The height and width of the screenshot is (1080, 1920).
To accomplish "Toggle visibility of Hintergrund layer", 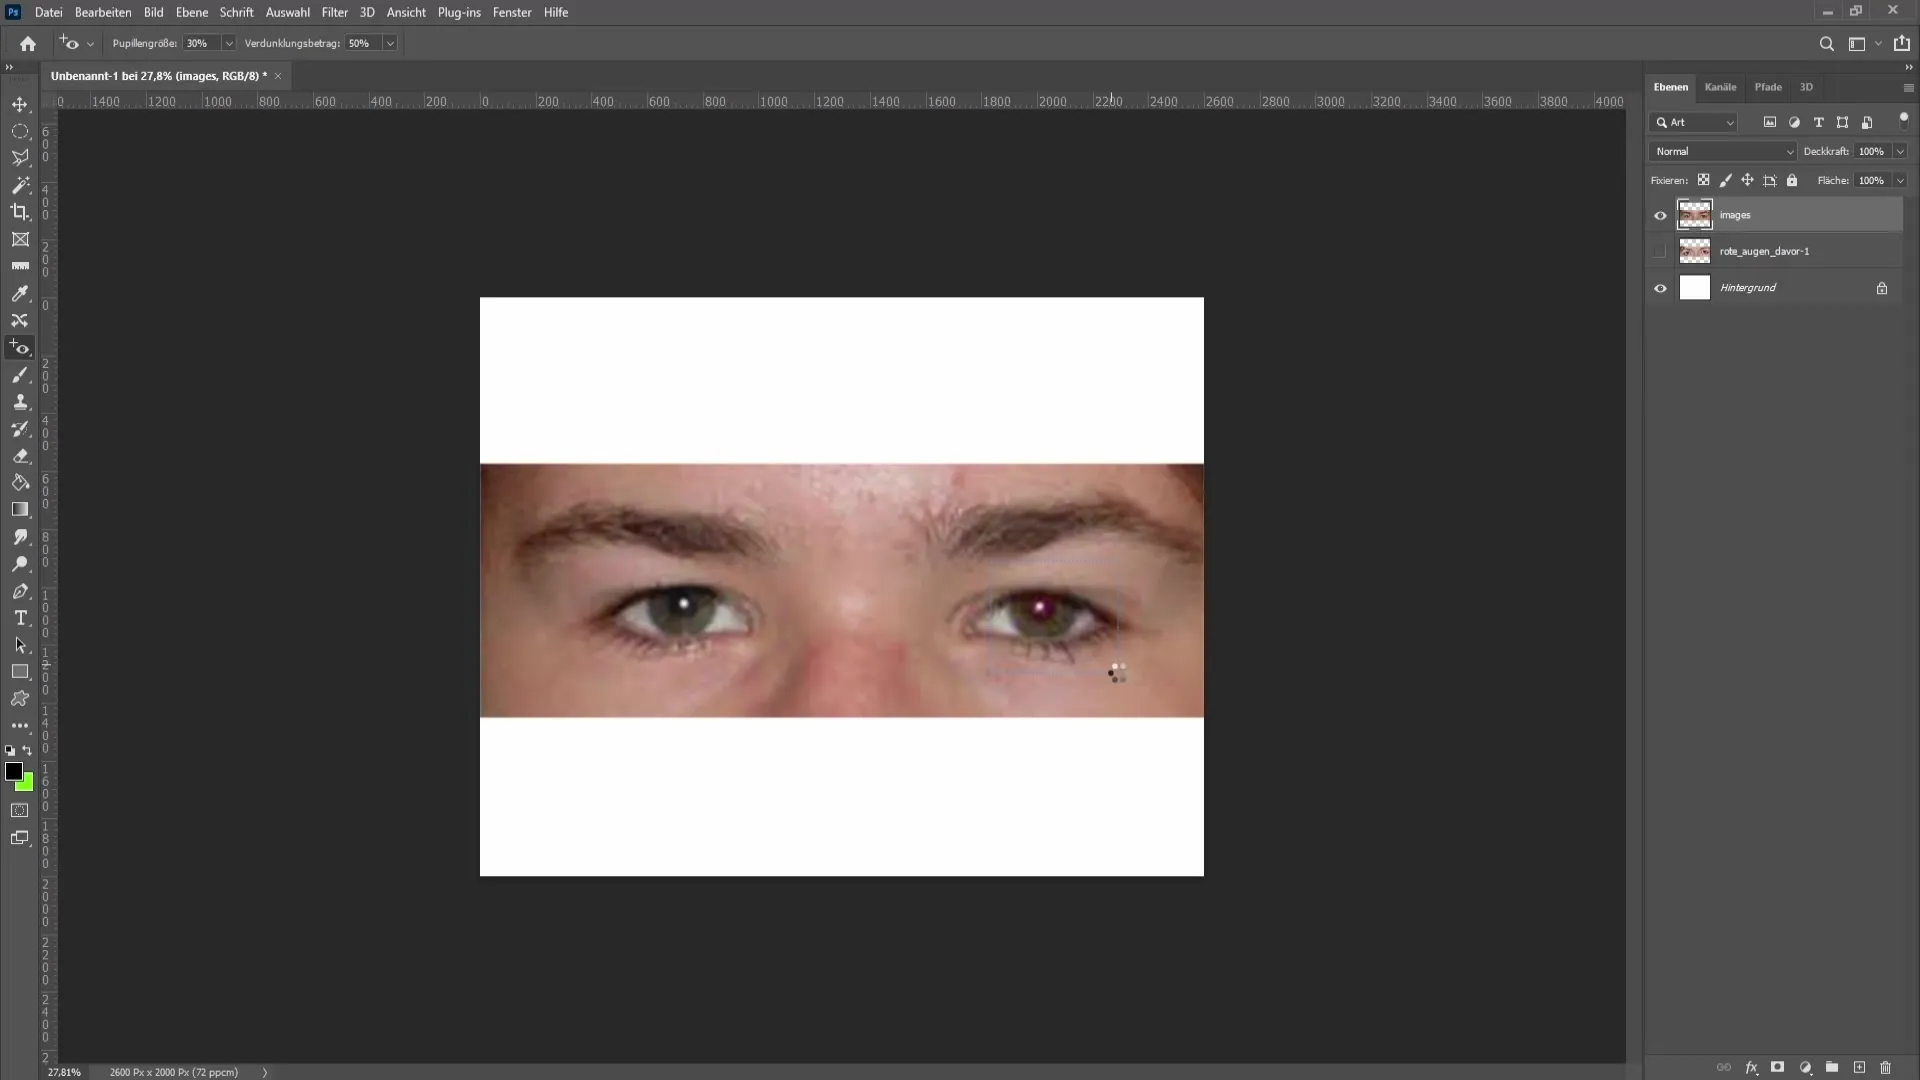I will click(x=1659, y=287).
